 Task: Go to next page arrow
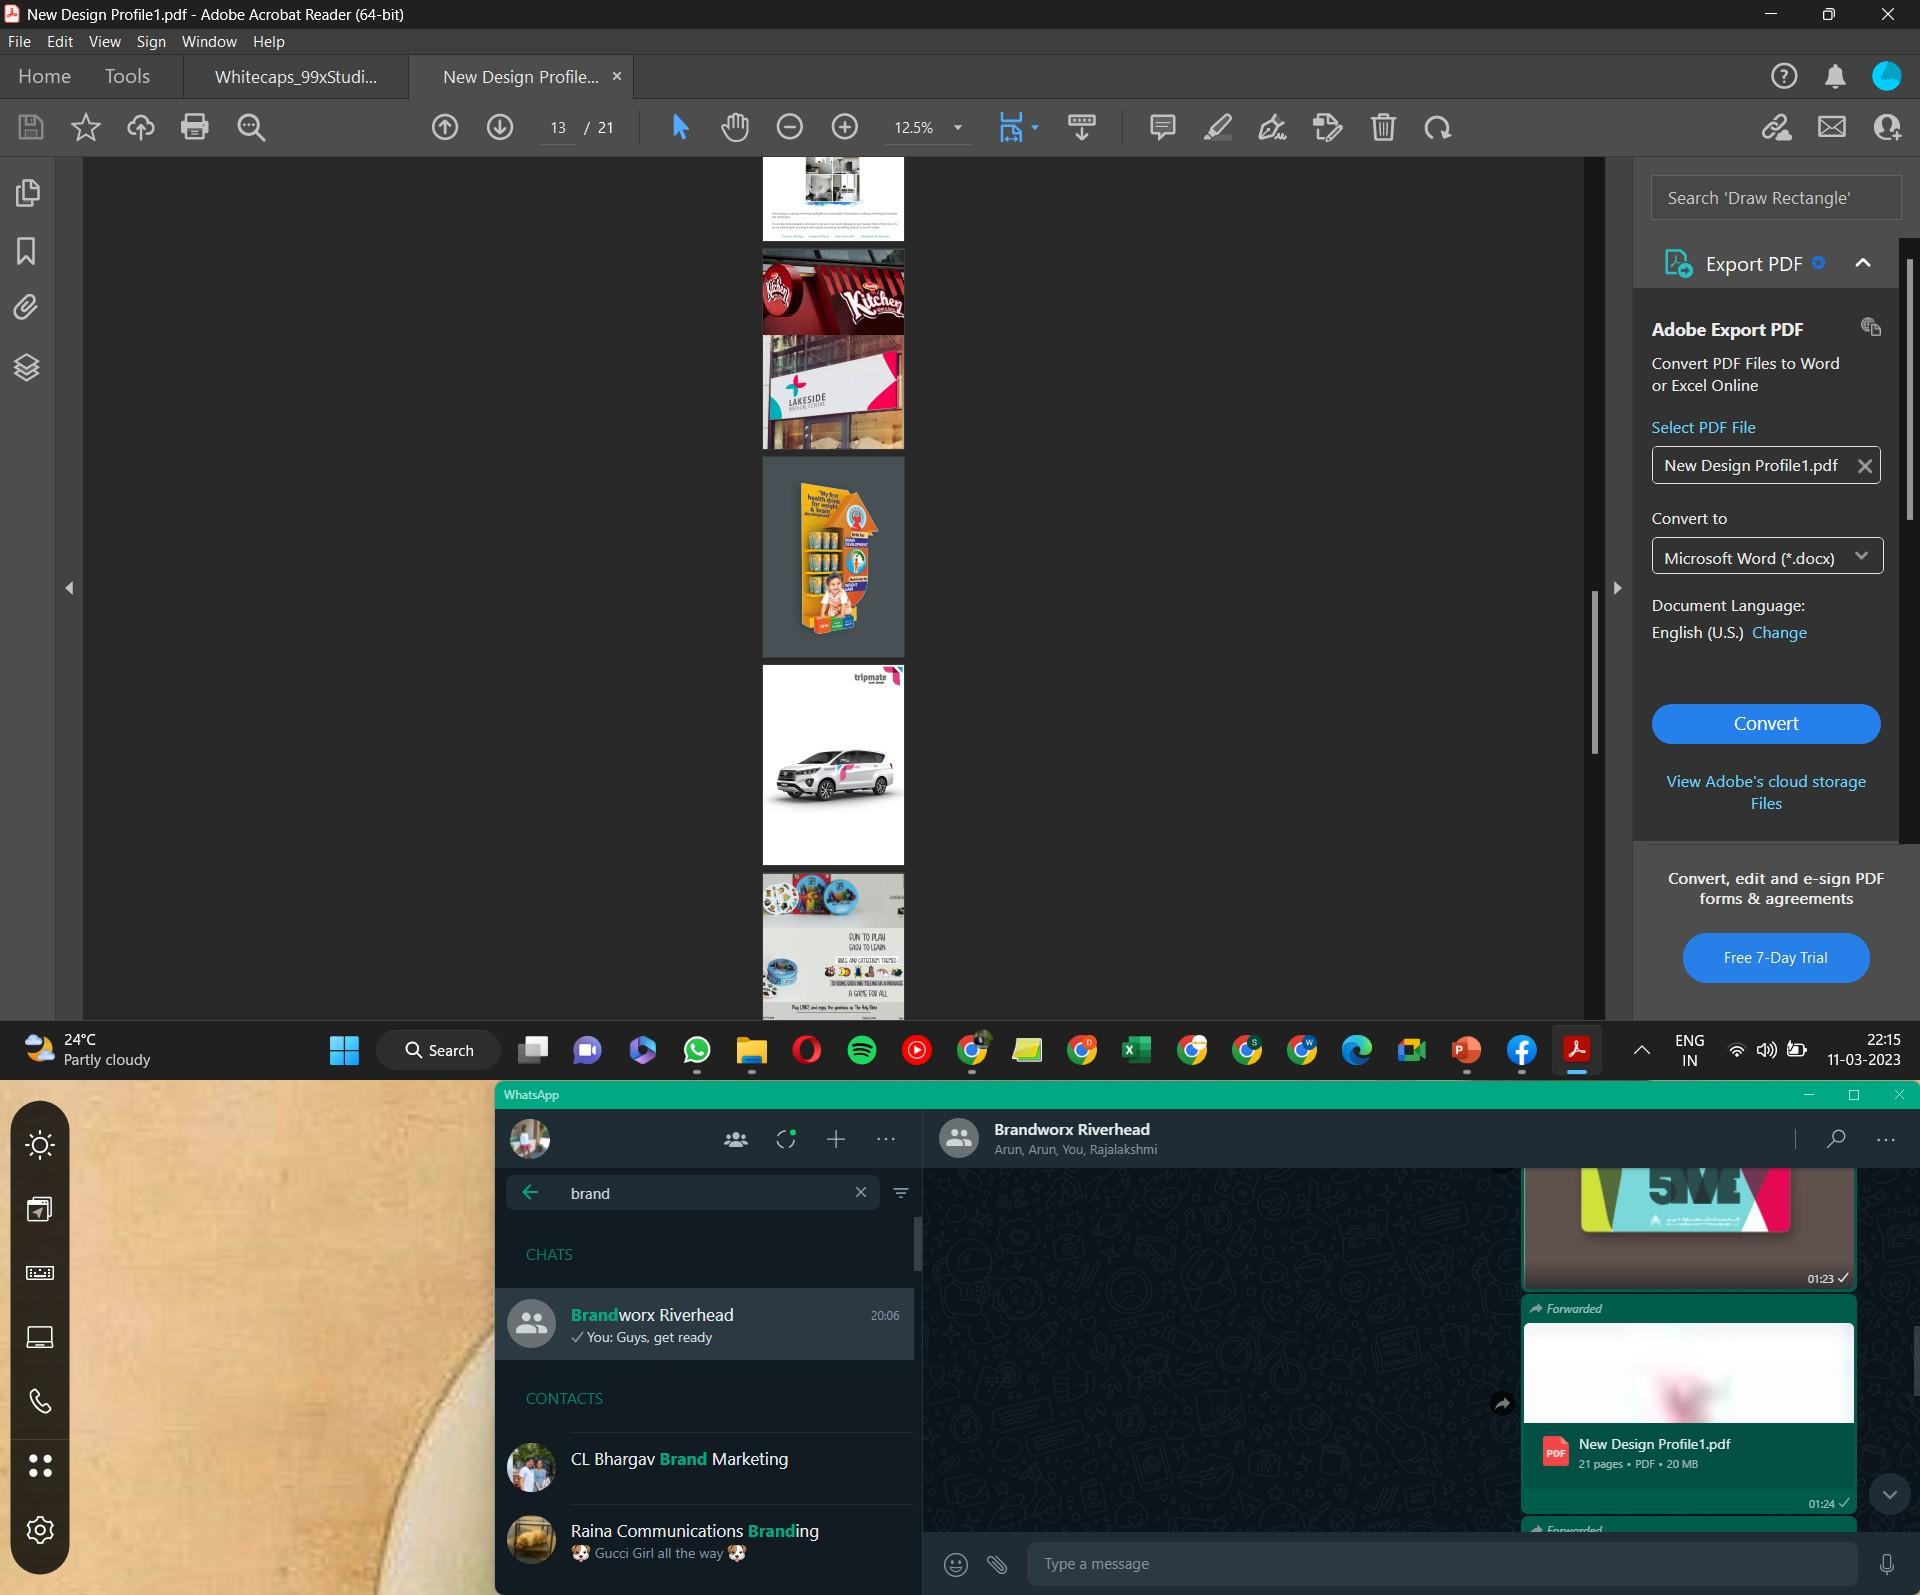coord(500,127)
